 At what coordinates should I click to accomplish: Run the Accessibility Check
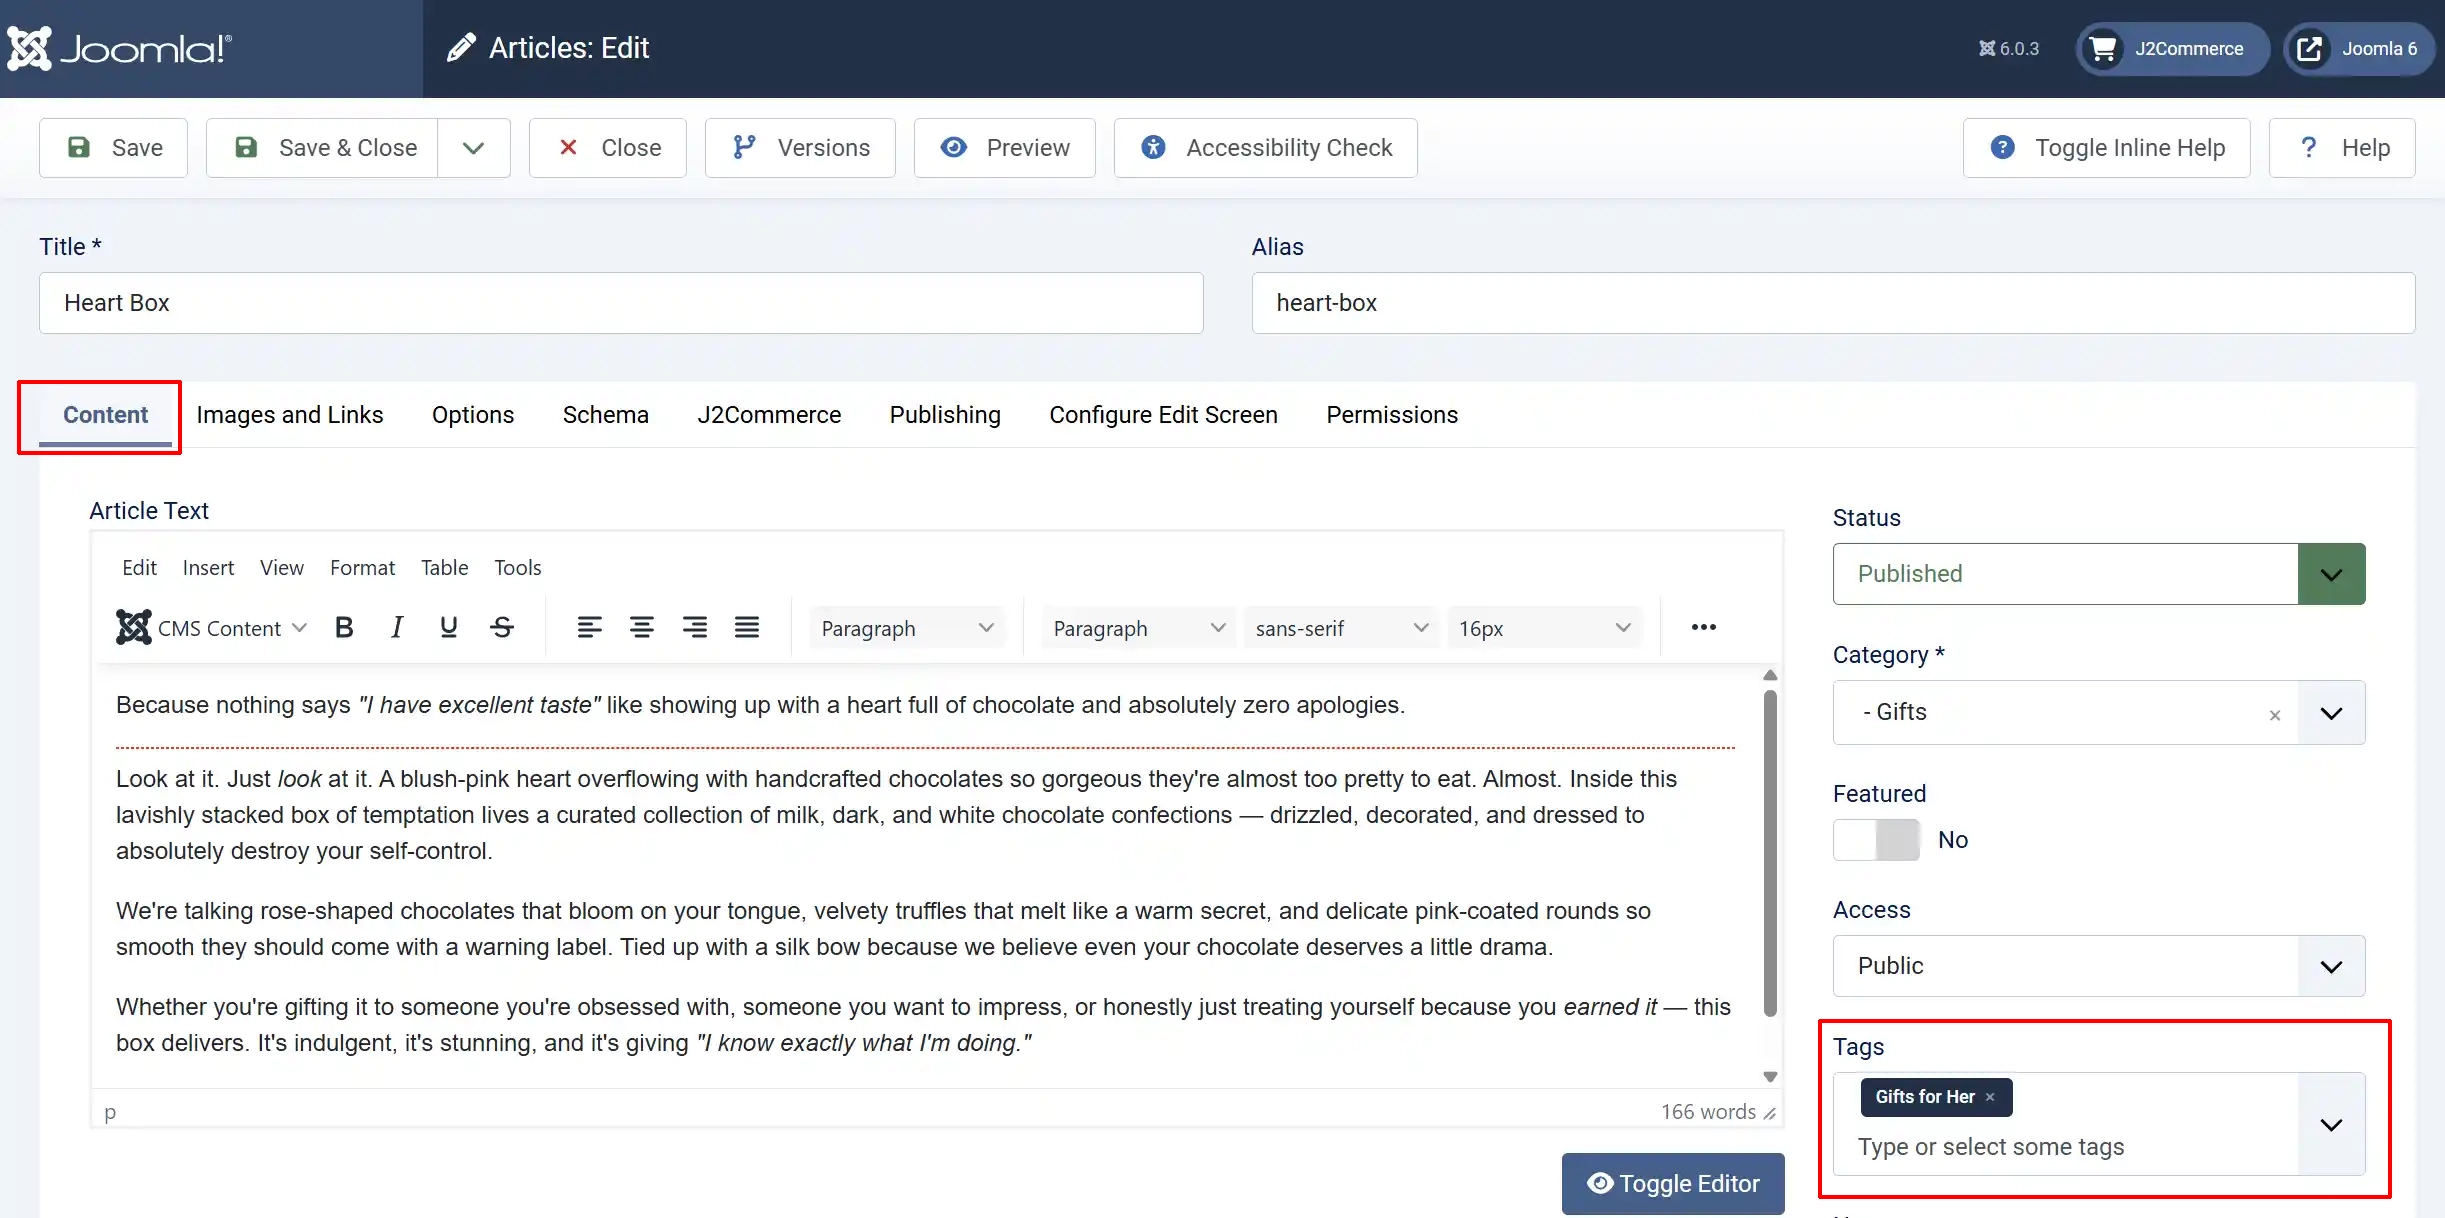coord(1266,148)
